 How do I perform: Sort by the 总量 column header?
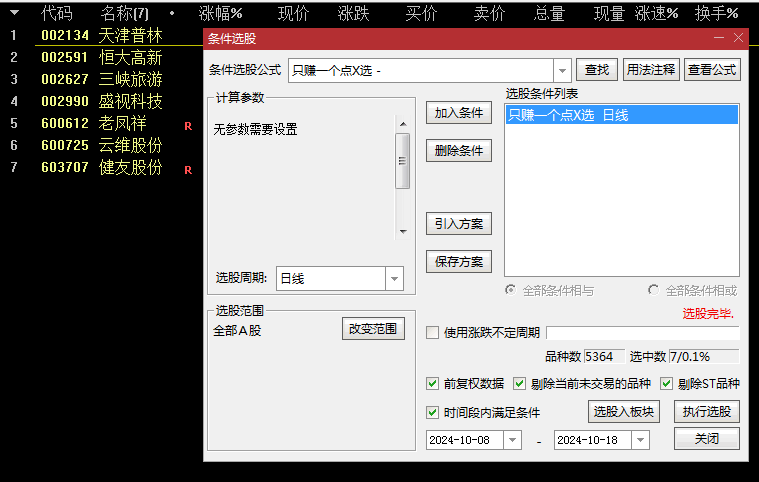[x=549, y=14]
